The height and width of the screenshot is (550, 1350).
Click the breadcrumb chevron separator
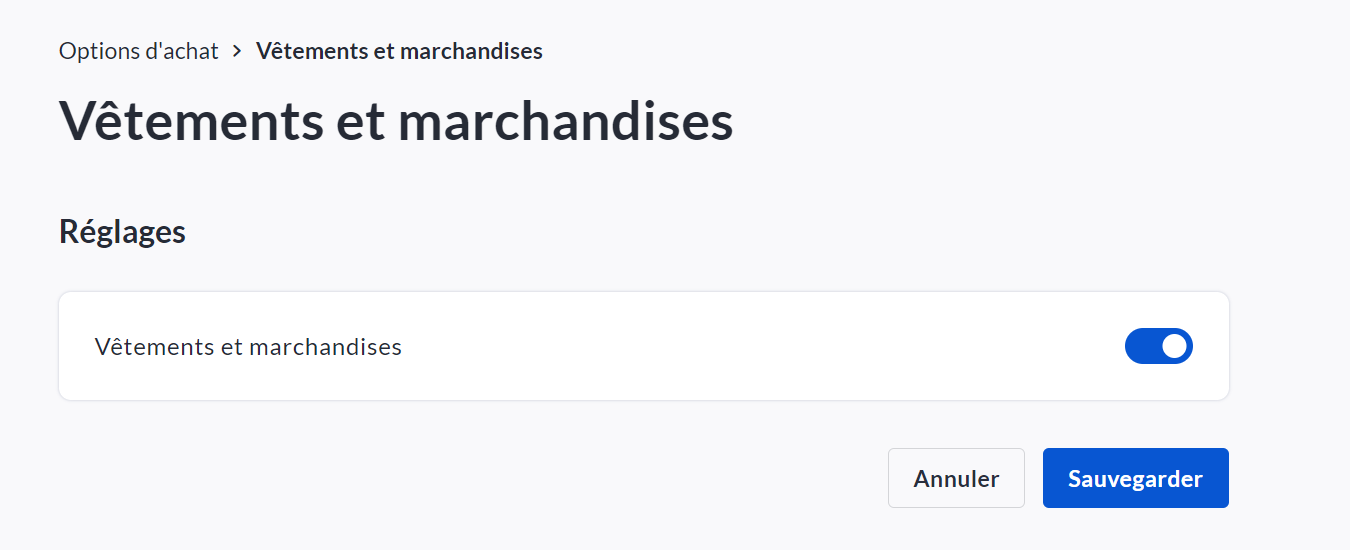point(237,50)
